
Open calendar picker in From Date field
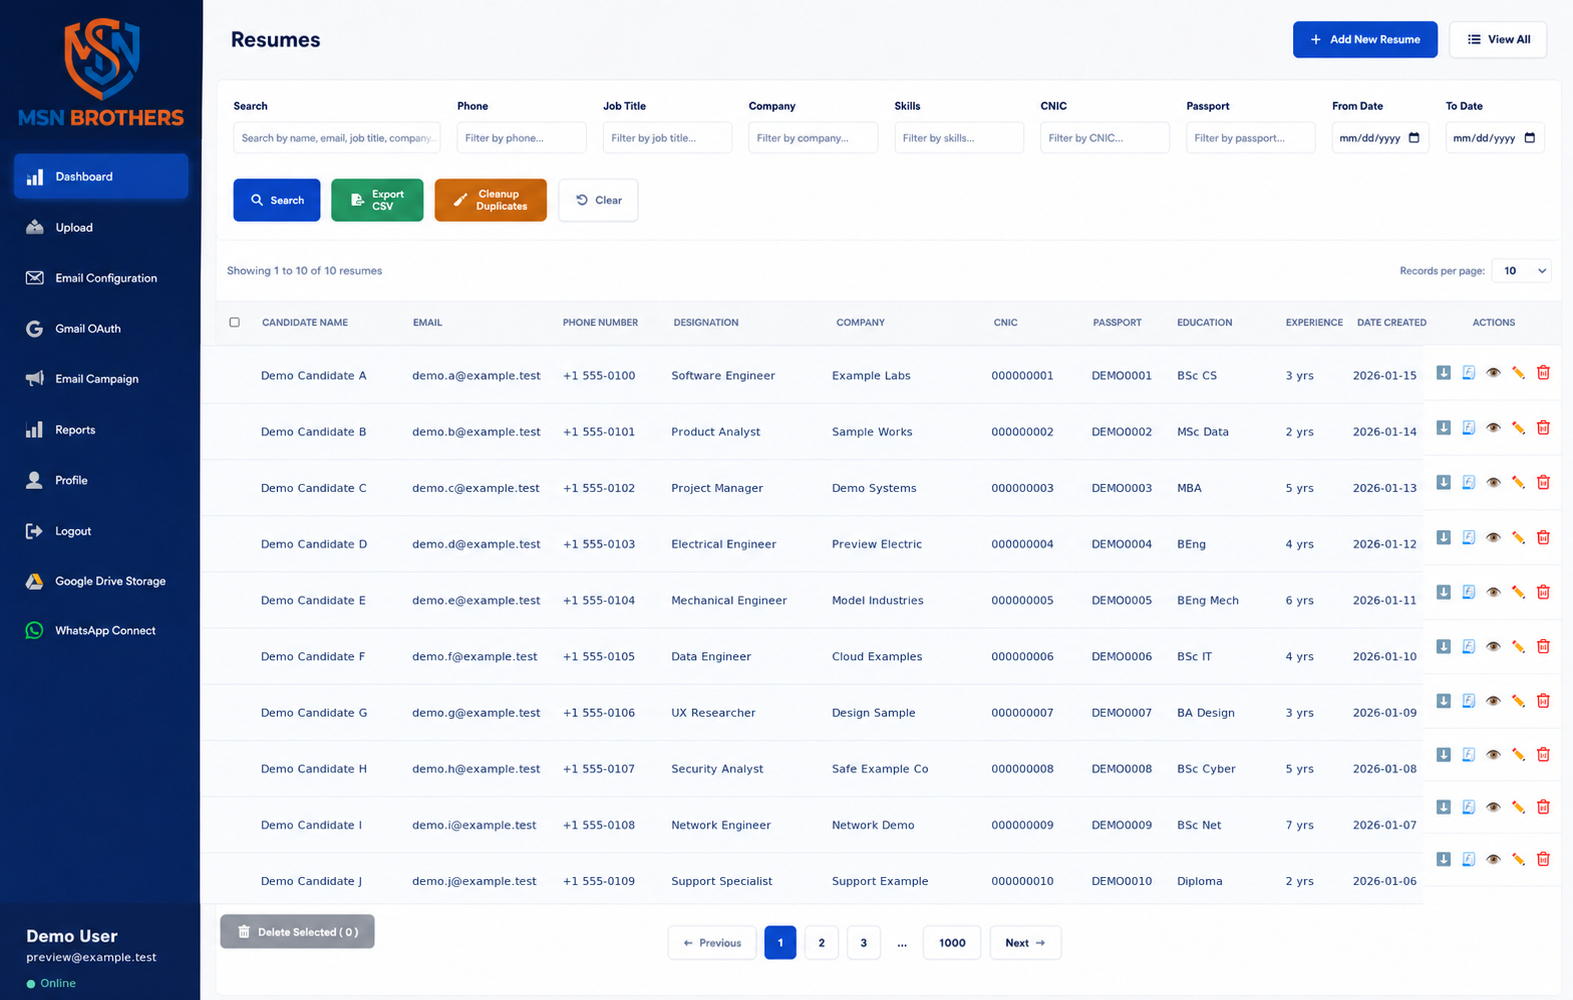click(1414, 138)
